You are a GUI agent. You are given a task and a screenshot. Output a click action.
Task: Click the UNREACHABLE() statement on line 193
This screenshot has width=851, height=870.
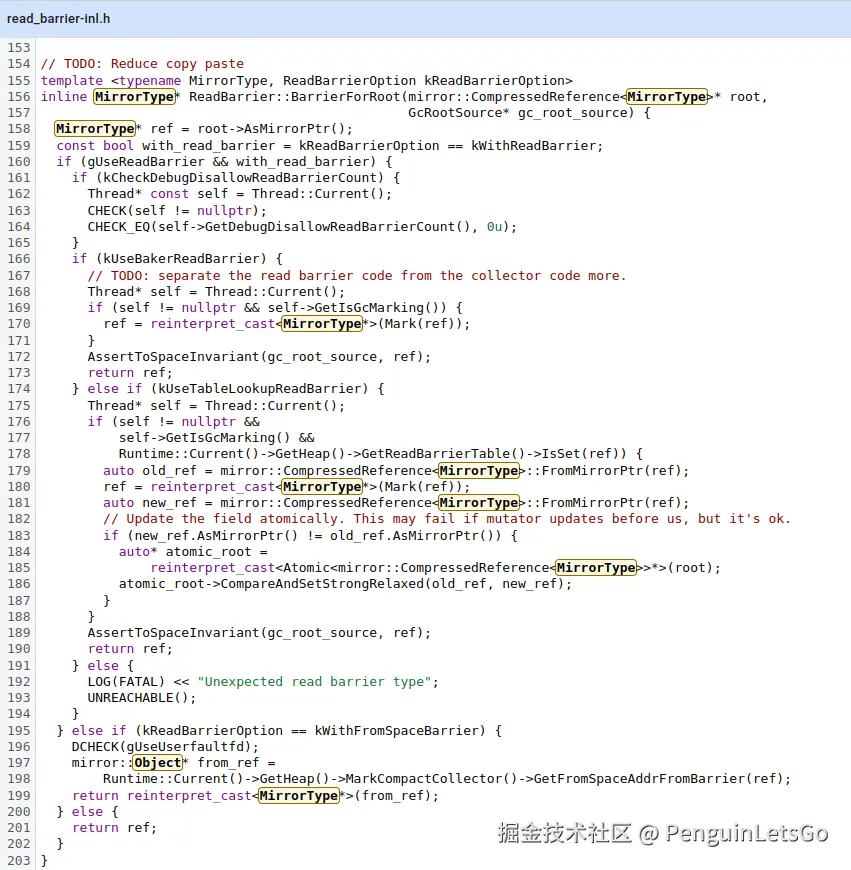pos(145,697)
